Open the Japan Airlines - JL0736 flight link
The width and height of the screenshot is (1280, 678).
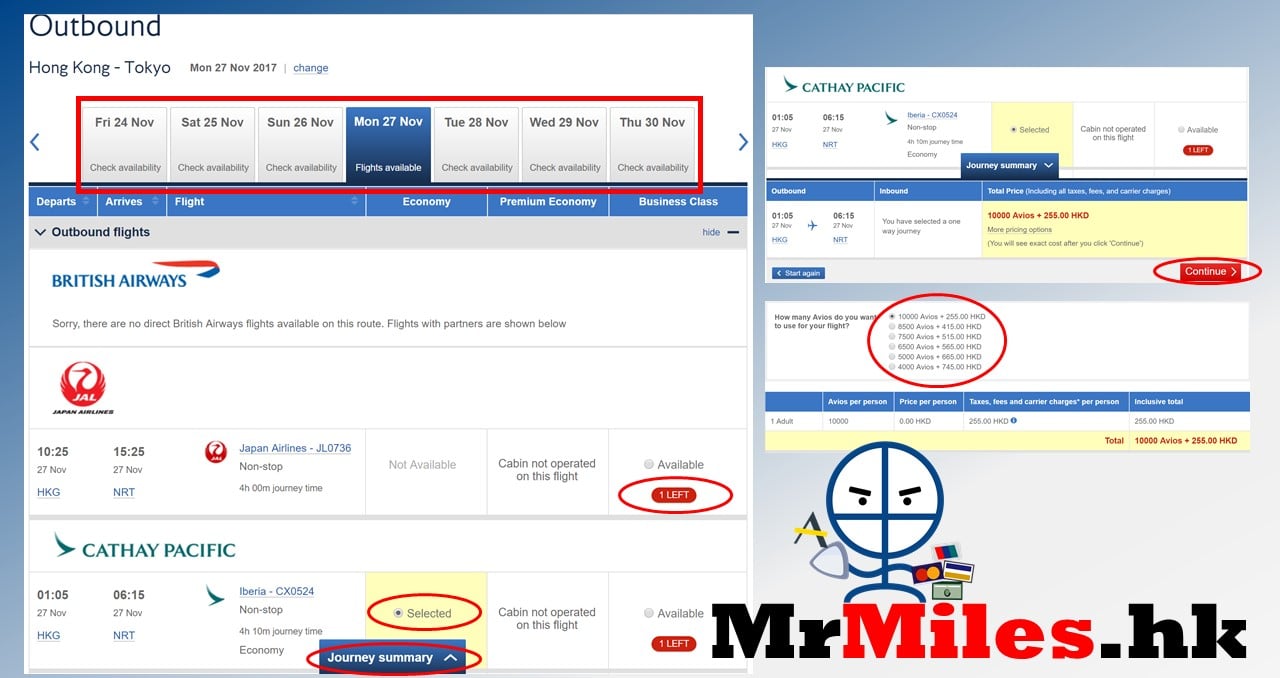point(295,448)
